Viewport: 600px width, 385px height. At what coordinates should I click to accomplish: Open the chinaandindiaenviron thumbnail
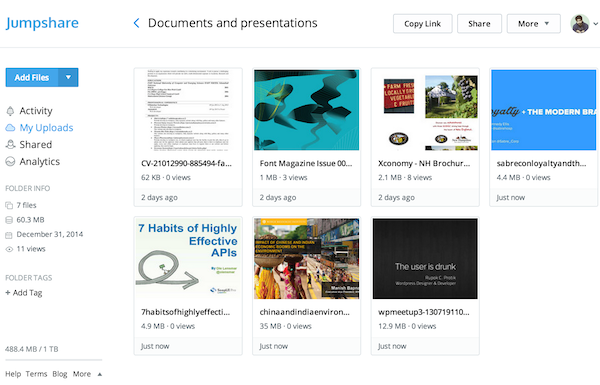pos(307,259)
